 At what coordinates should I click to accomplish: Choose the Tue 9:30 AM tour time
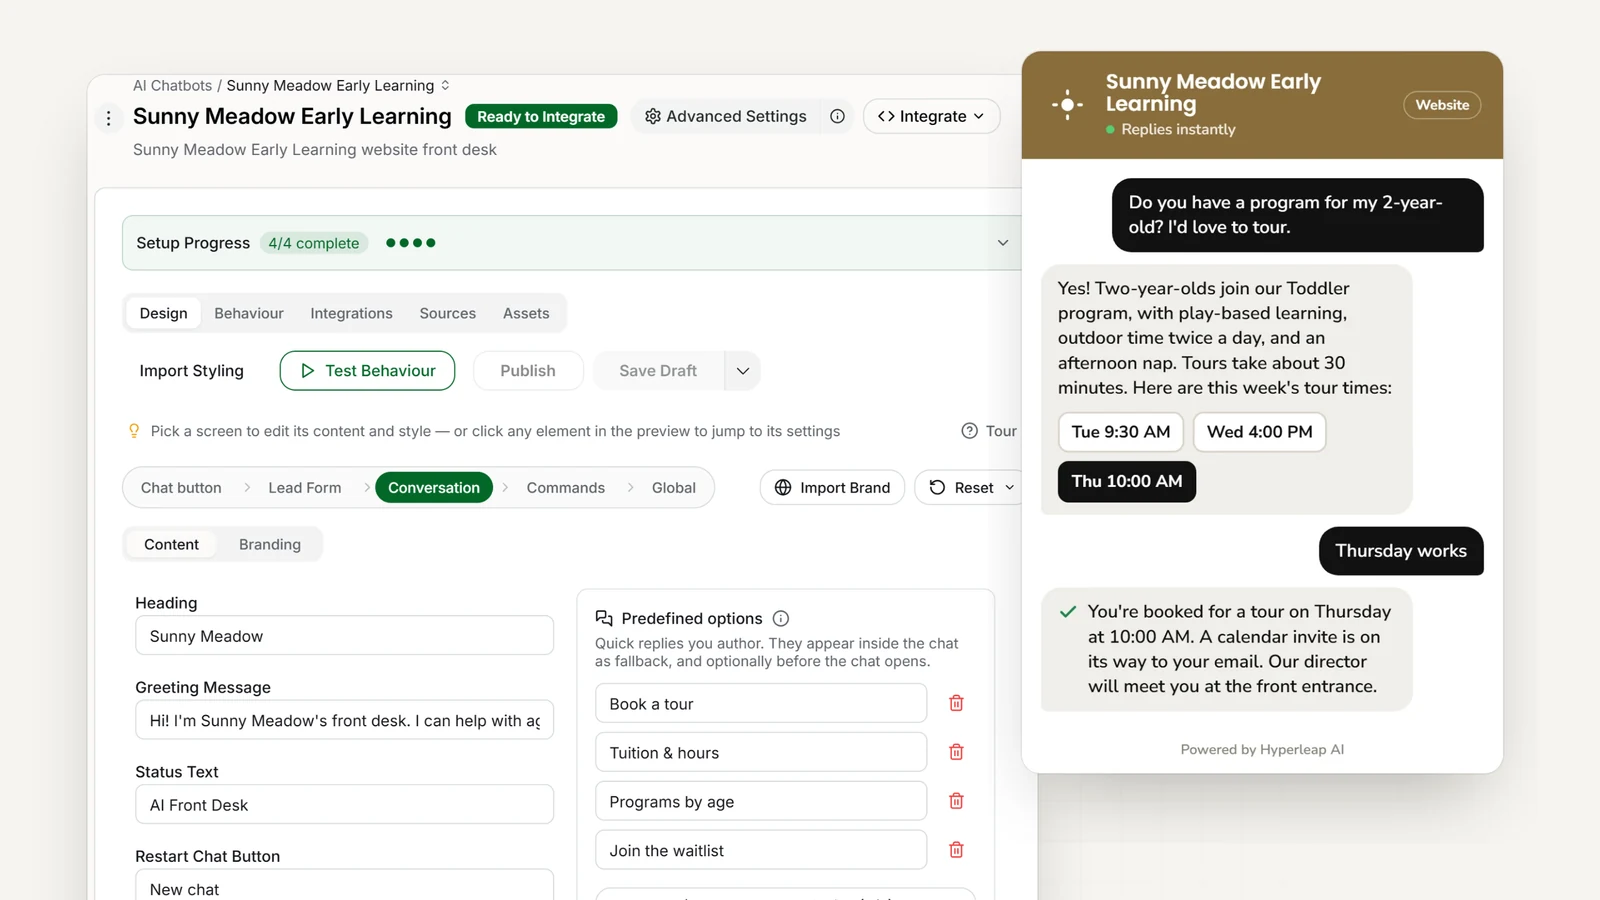click(x=1121, y=432)
